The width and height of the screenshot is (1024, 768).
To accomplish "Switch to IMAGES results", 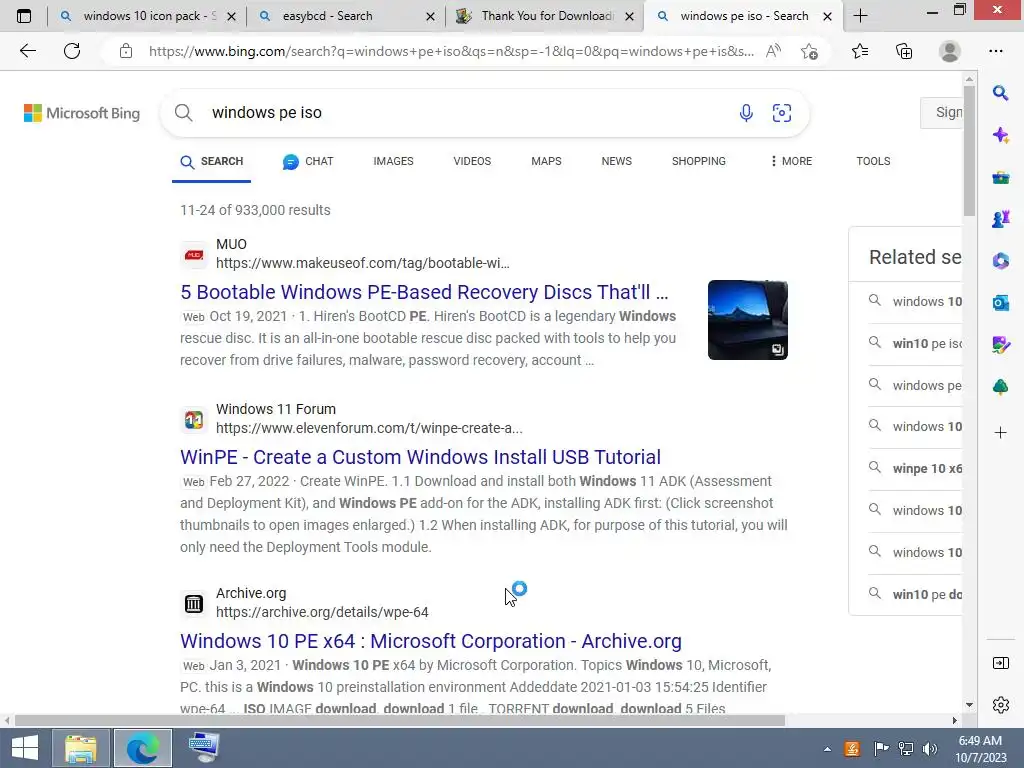I will [393, 161].
